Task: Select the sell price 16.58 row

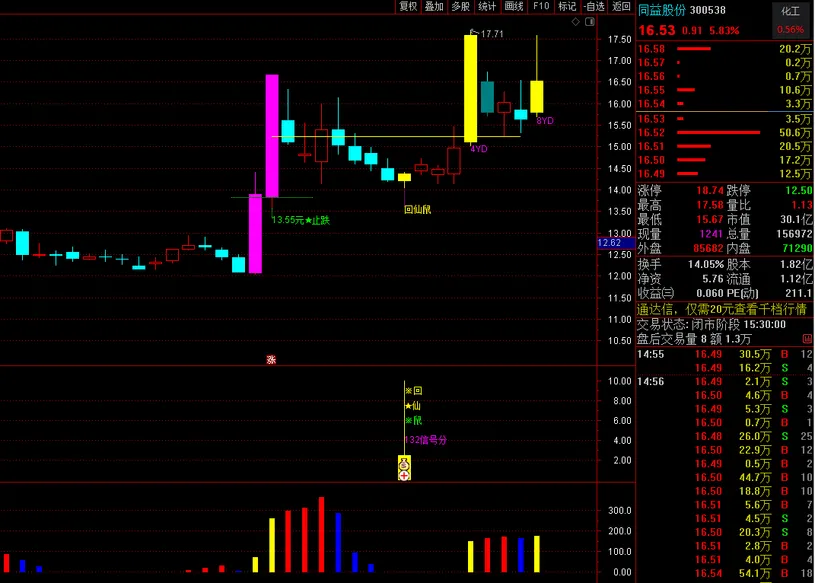Action: (x=725, y=49)
